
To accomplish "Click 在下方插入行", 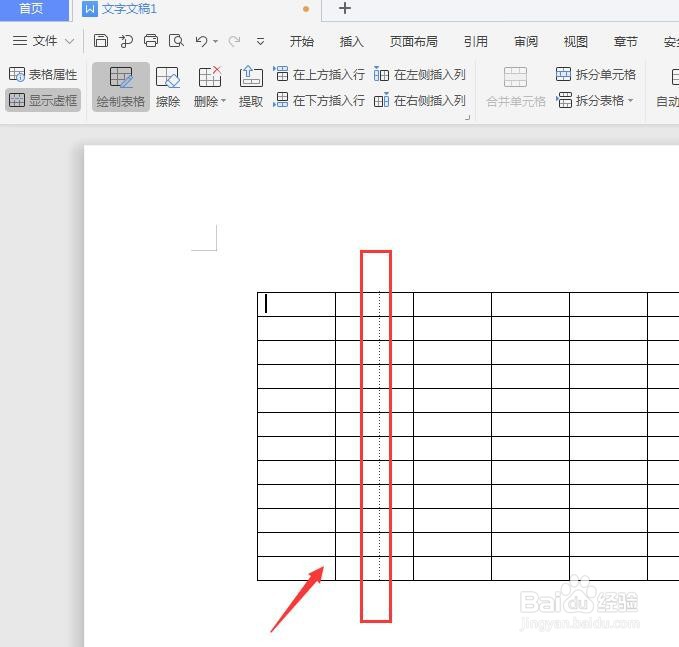I will click(319, 100).
